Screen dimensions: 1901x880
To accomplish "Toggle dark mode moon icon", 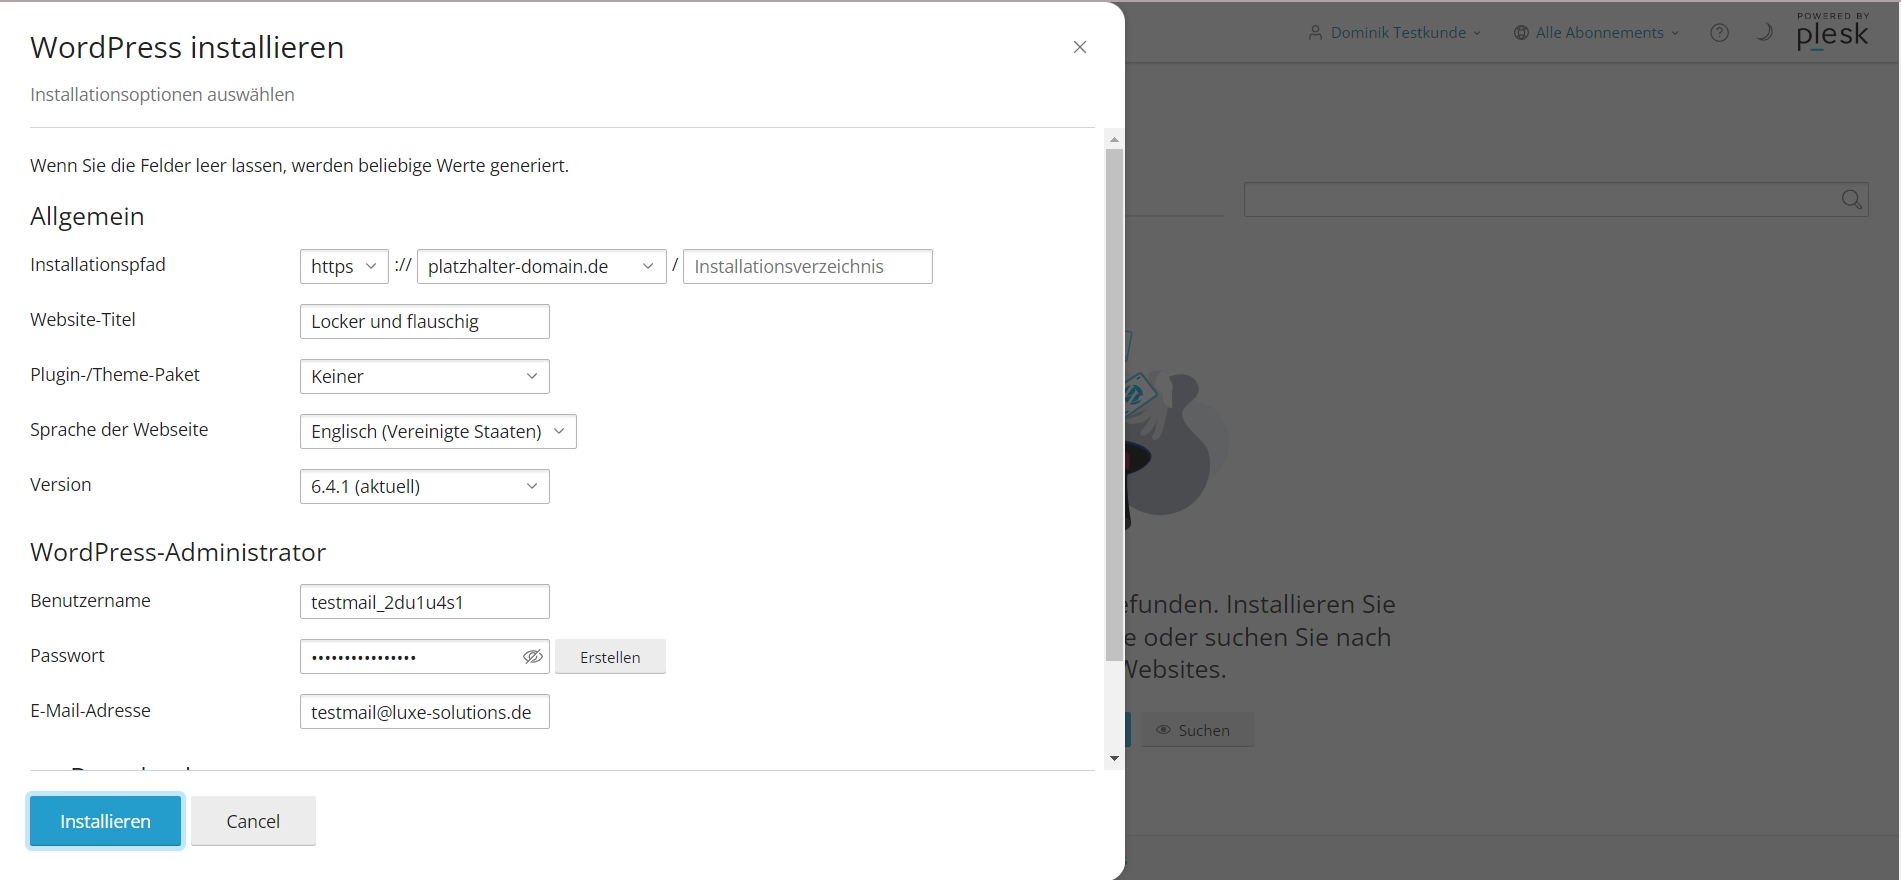I will [1764, 32].
